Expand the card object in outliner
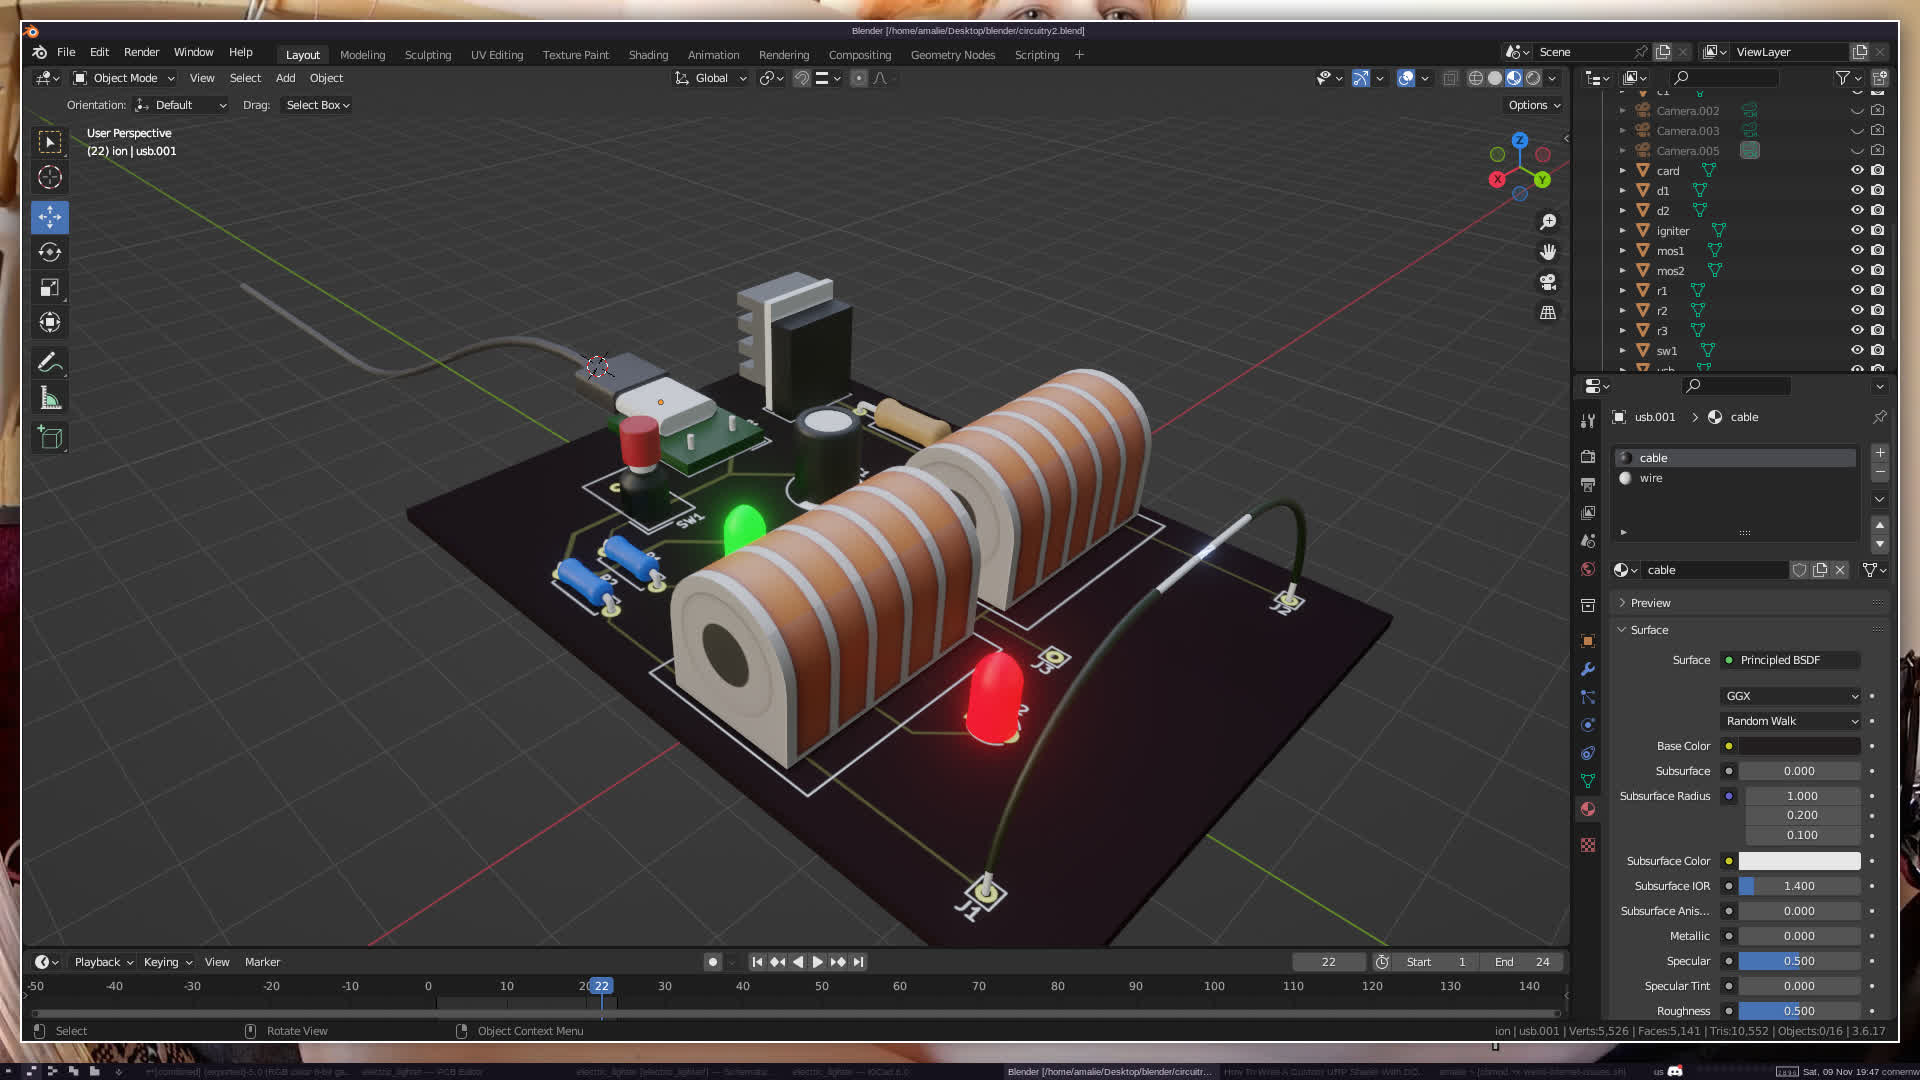Viewport: 1920px width, 1080px height. point(1623,171)
